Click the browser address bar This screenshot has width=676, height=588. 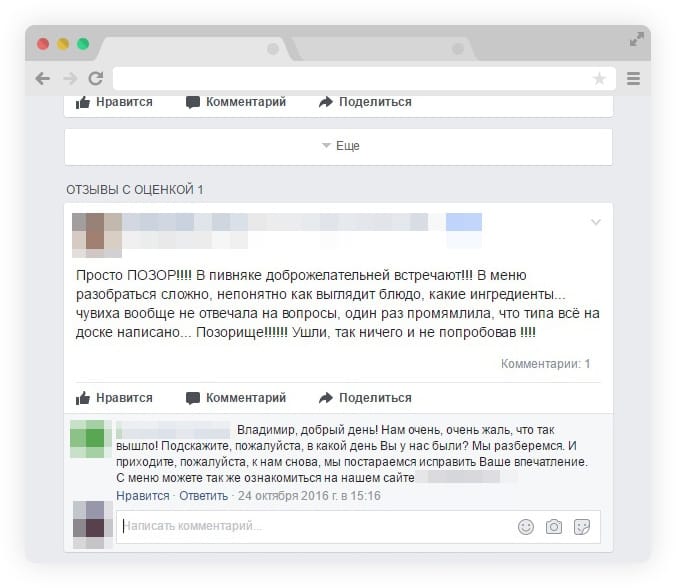pyautogui.click(x=364, y=78)
